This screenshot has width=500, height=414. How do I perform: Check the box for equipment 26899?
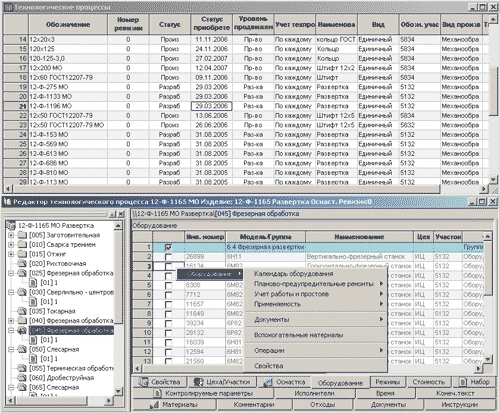pyautogui.click(x=168, y=257)
